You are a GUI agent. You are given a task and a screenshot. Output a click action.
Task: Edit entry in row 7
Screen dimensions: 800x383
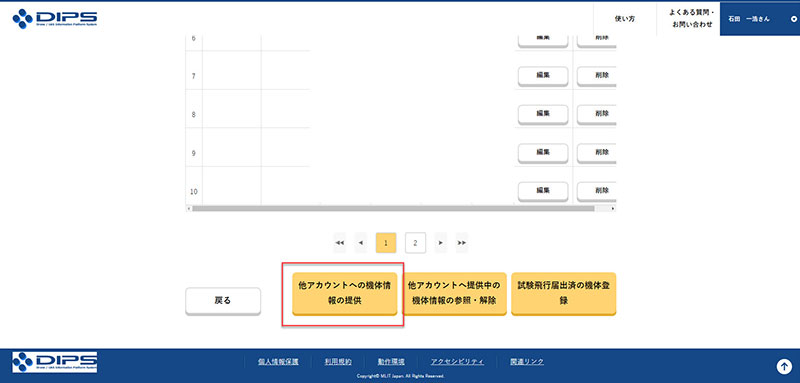543,76
